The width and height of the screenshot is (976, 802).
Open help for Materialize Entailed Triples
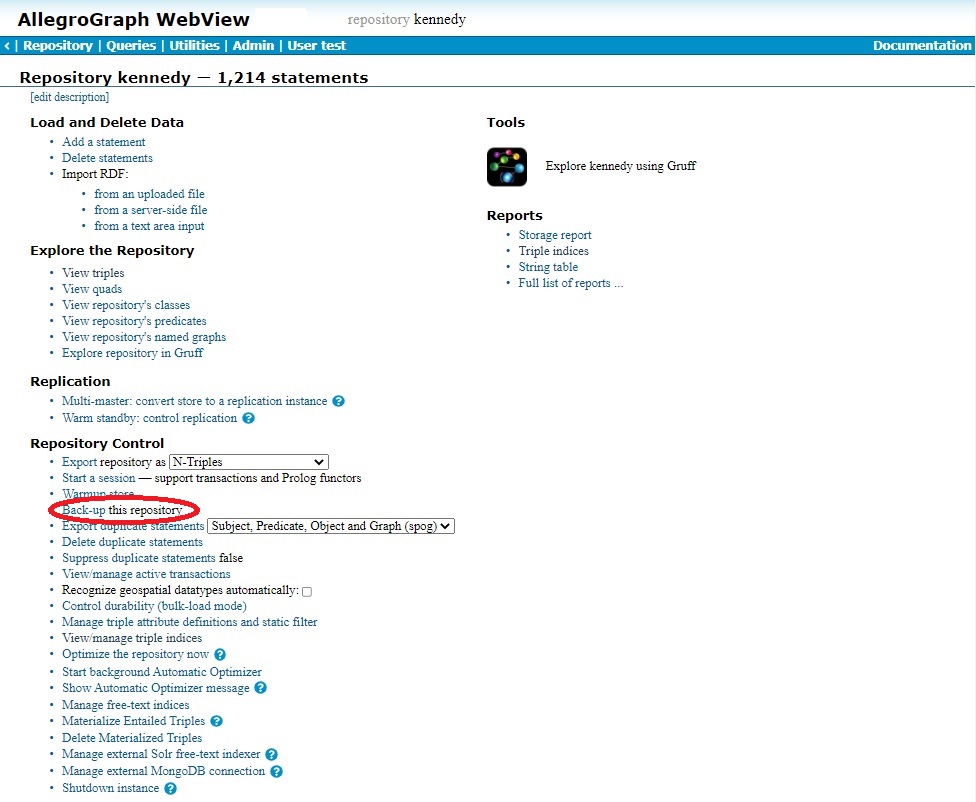pos(216,721)
